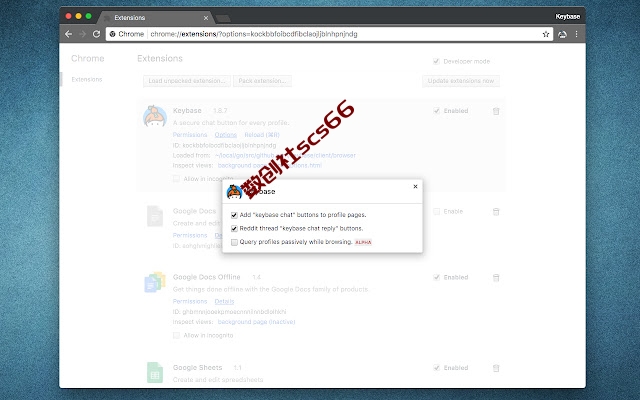Click the chrome://extensions address bar

(329, 34)
